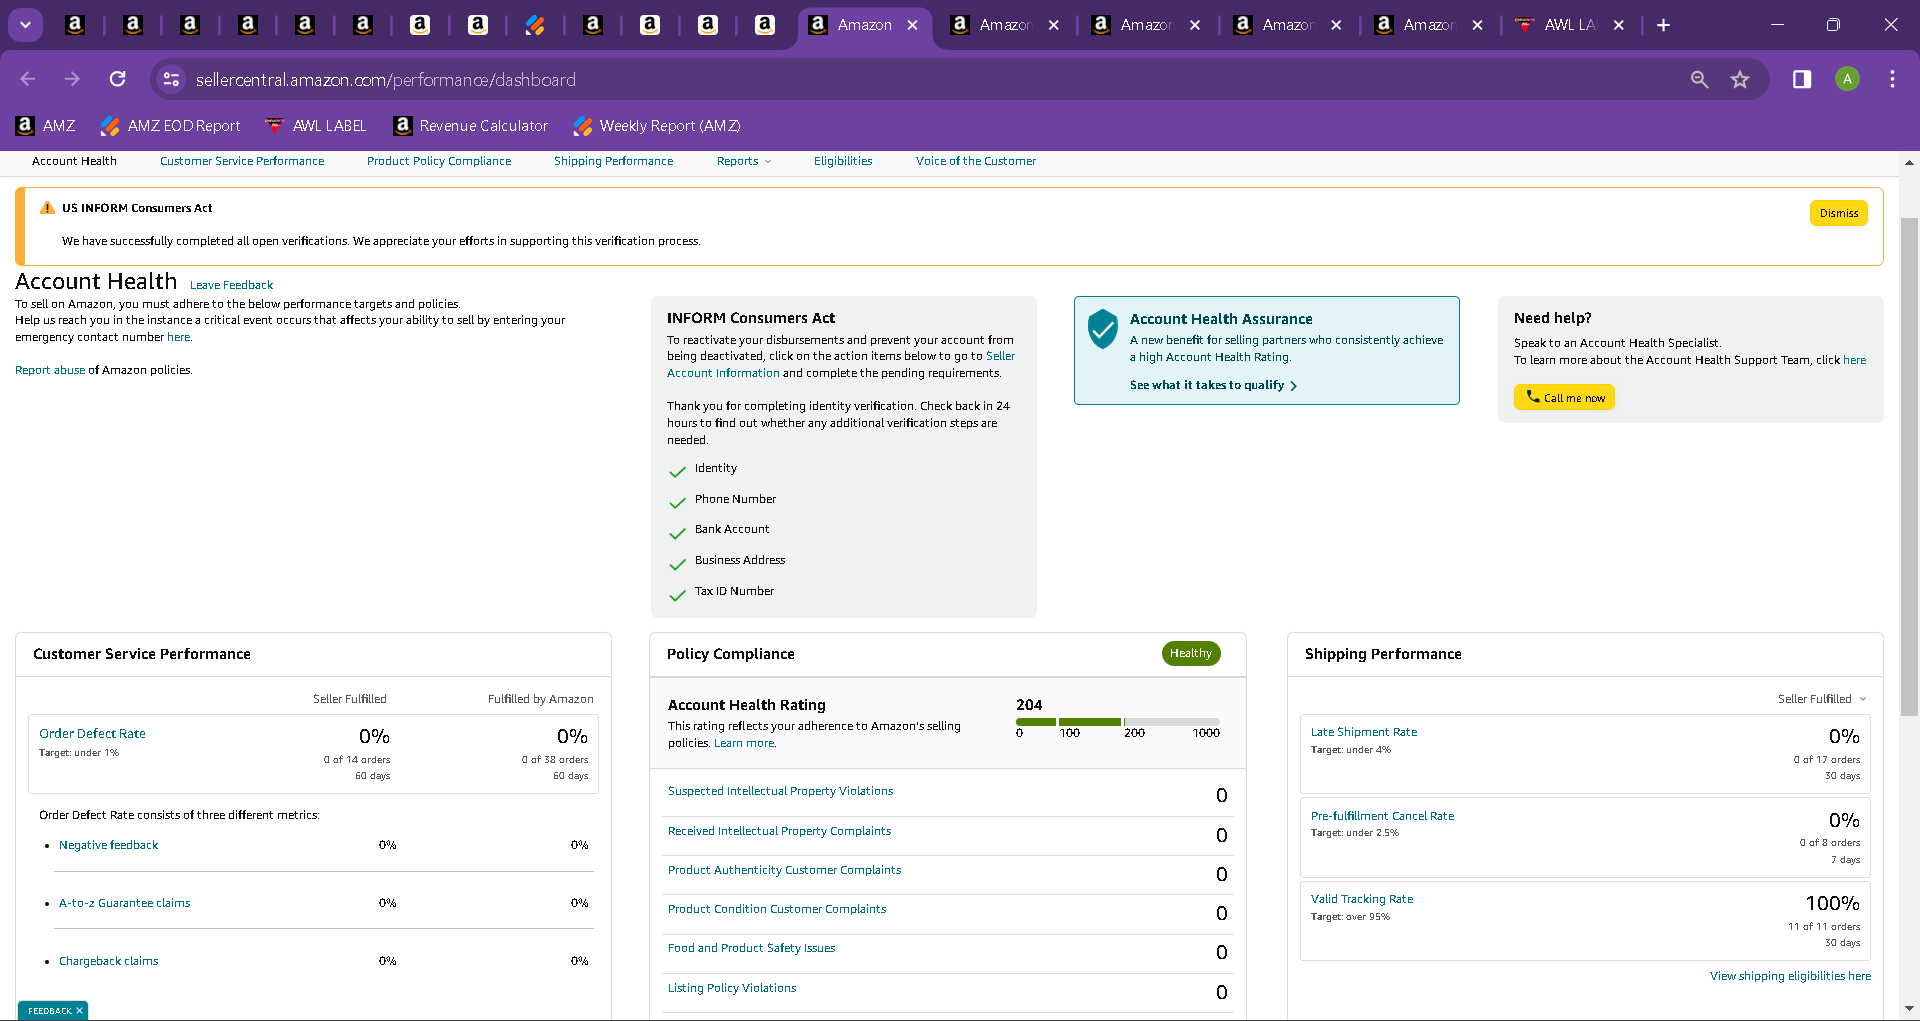This screenshot has height=1021, width=1920.
Task: Close the AWL LABEL browser tab
Action: (1619, 25)
